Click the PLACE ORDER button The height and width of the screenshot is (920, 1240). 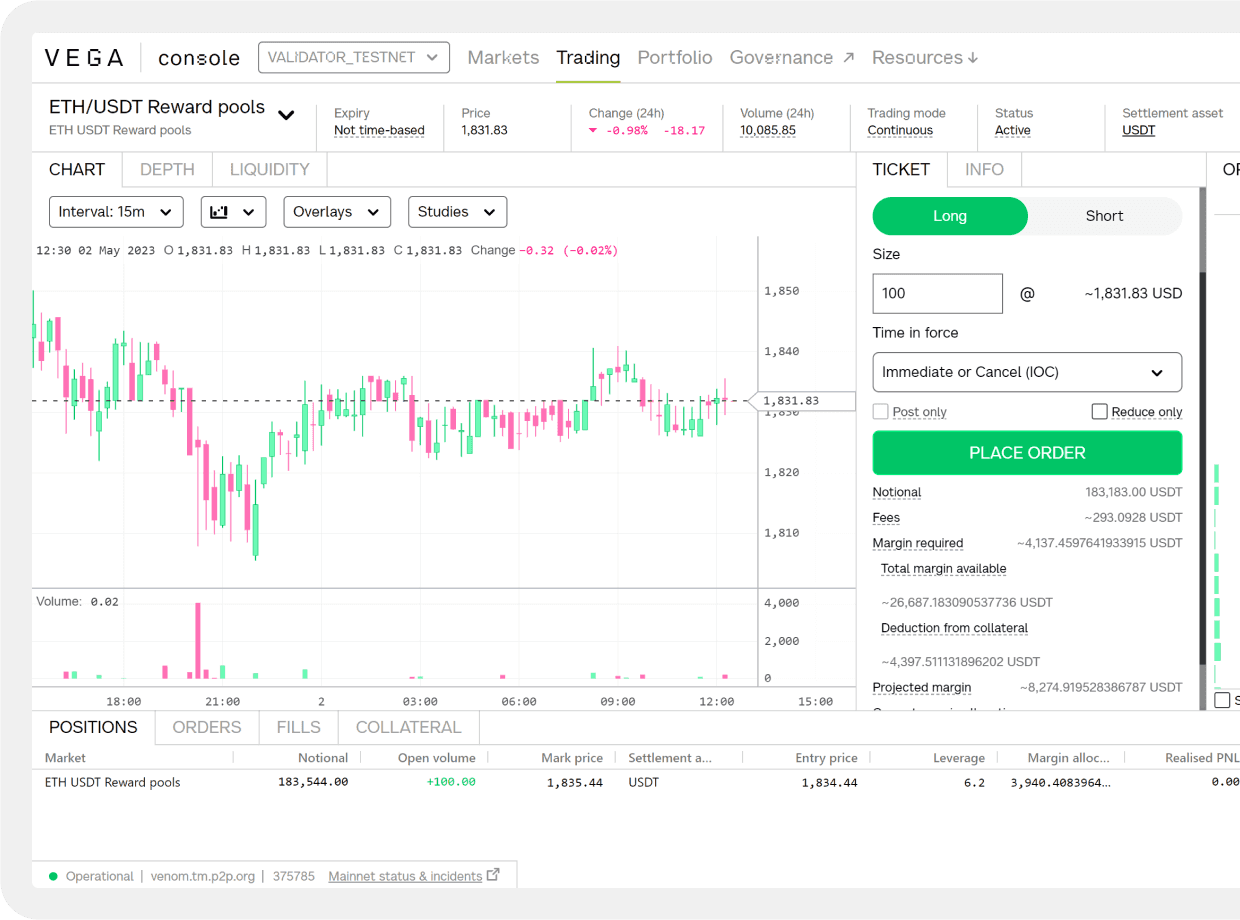coord(1027,453)
